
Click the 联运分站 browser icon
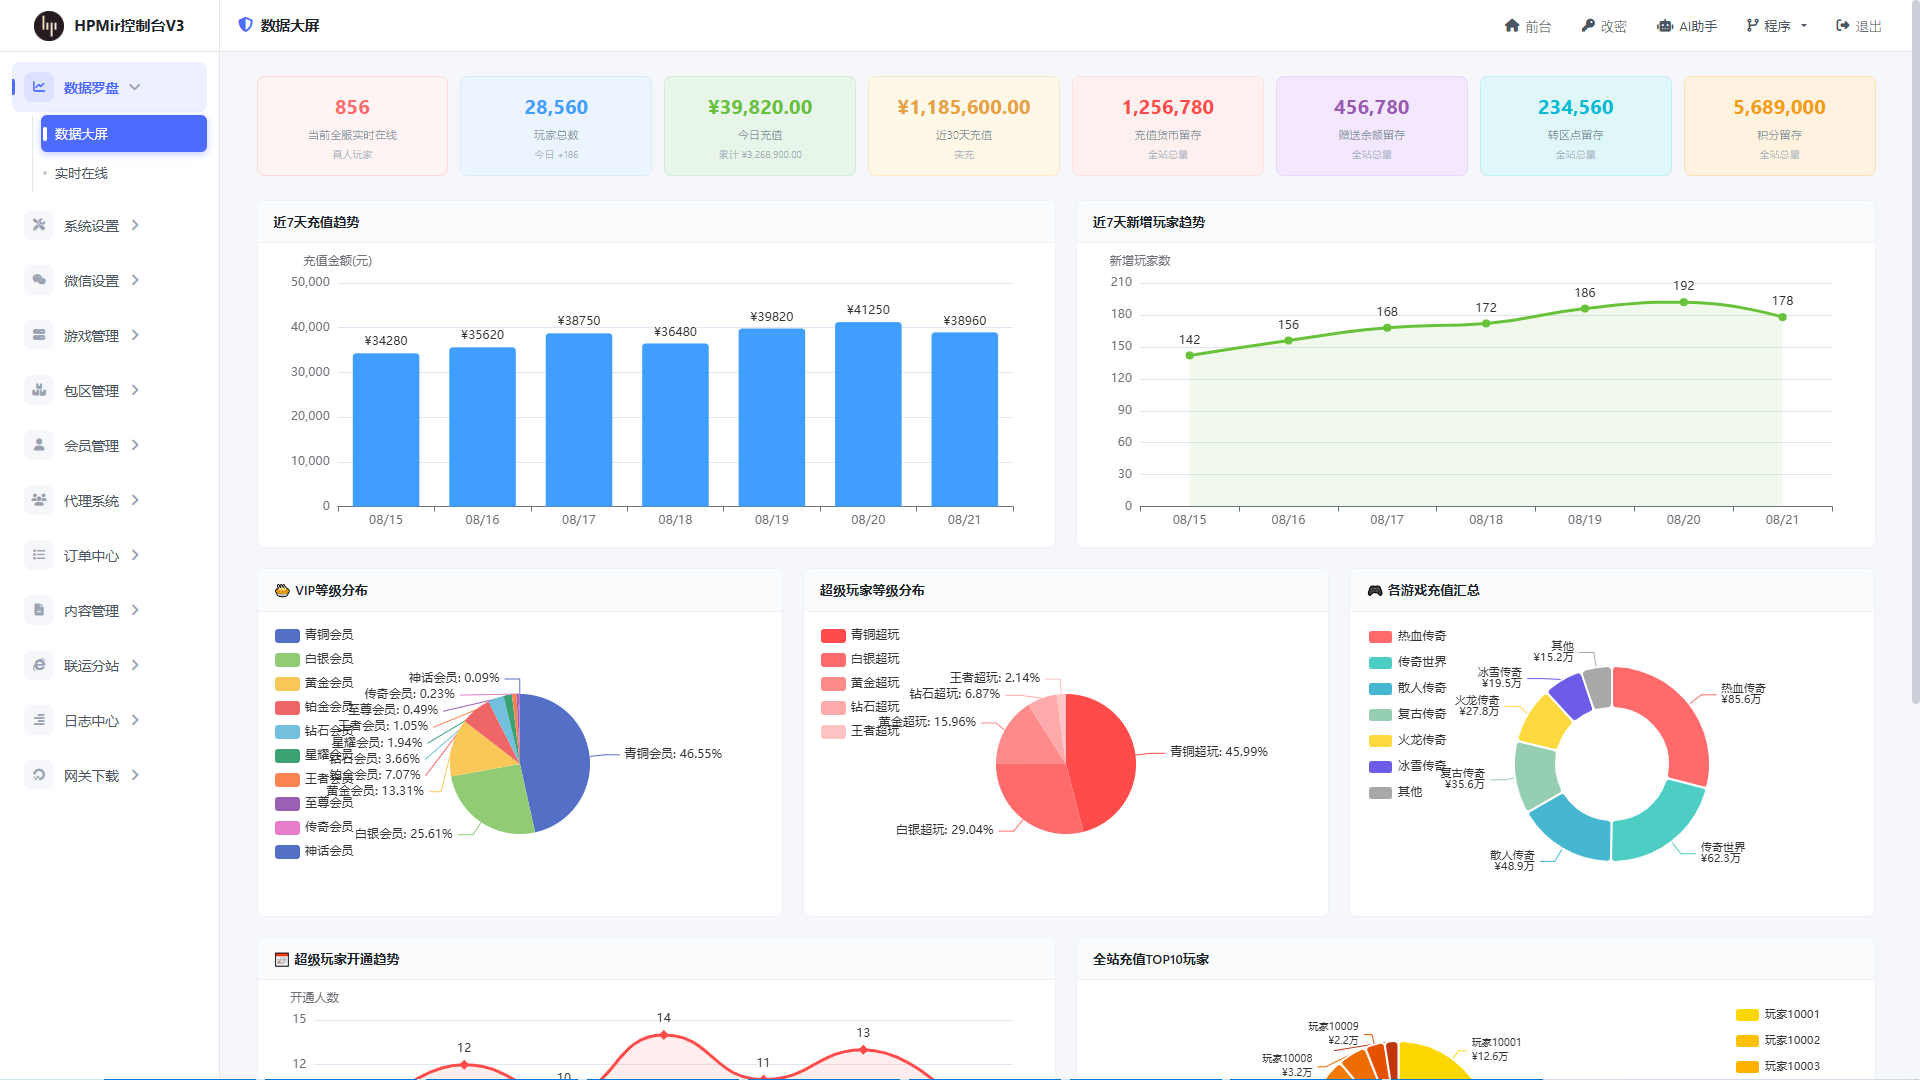(39, 665)
